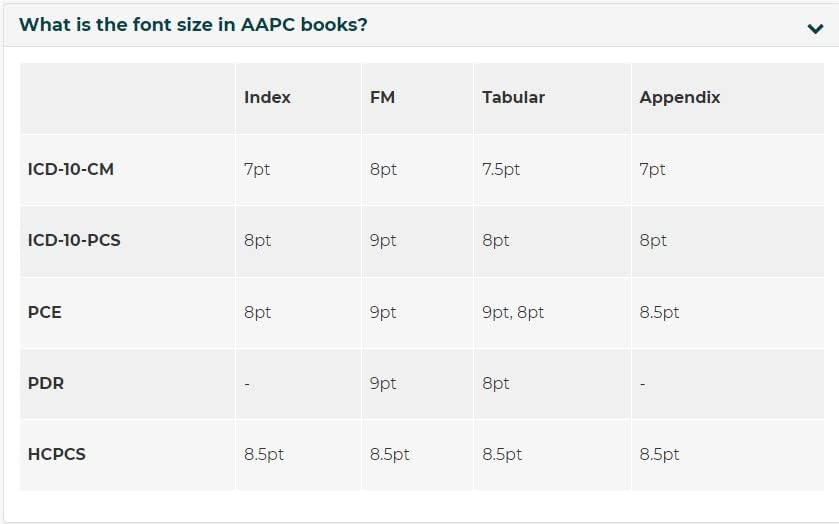Viewport: 839px width, 524px height.
Task: Select the PCE row label
Action: click(45, 312)
